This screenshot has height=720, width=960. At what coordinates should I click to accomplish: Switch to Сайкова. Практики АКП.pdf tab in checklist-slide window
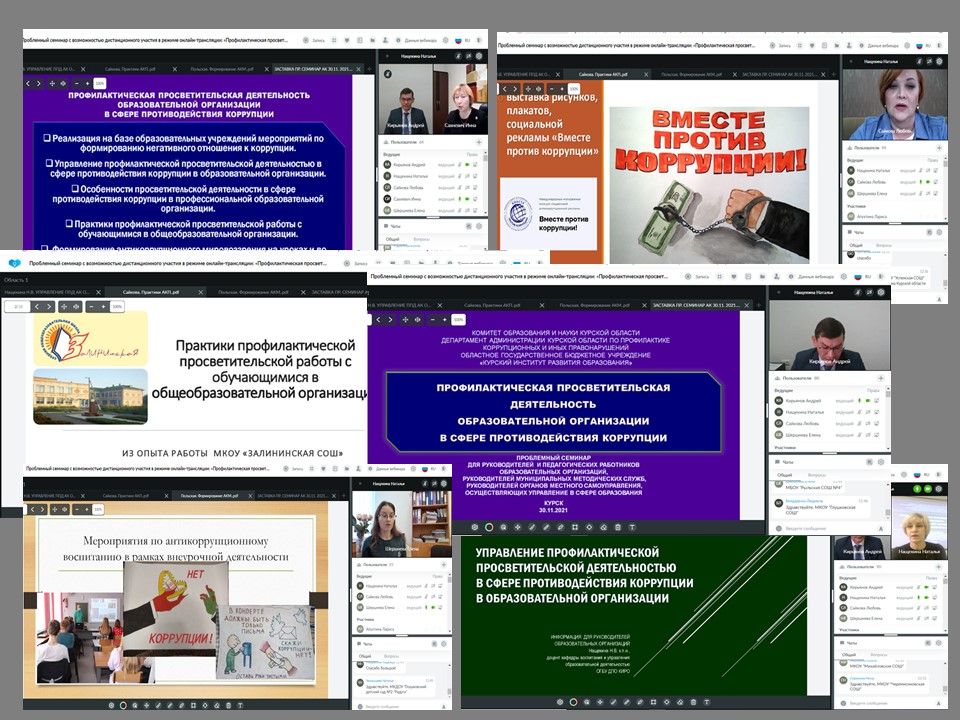pyautogui.click(x=130, y=69)
